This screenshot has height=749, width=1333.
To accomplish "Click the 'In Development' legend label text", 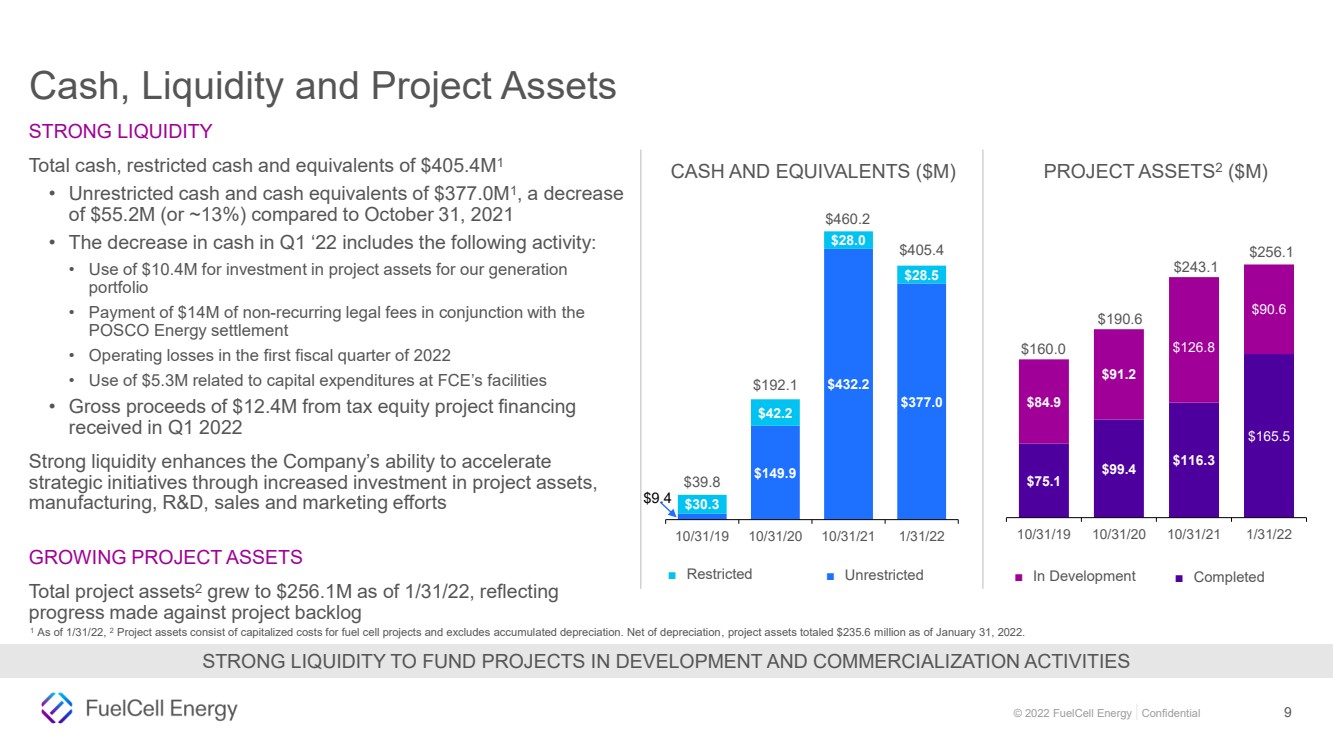I will [1084, 576].
